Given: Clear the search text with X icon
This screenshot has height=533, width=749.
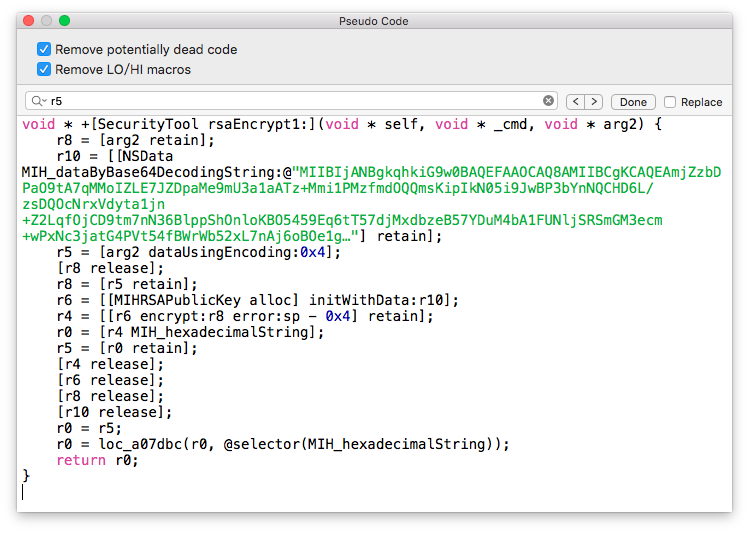Looking at the screenshot, I should [x=548, y=101].
